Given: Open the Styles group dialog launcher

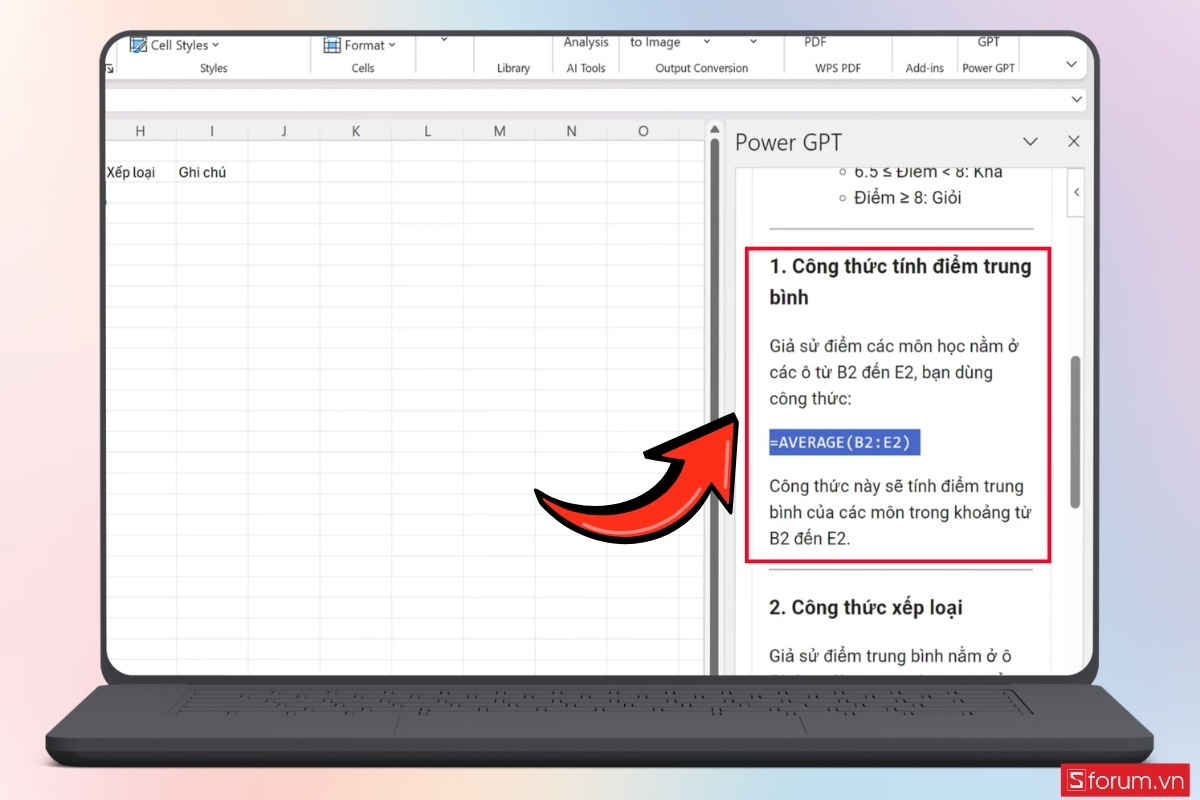Looking at the screenshot, I should (109, 68).
